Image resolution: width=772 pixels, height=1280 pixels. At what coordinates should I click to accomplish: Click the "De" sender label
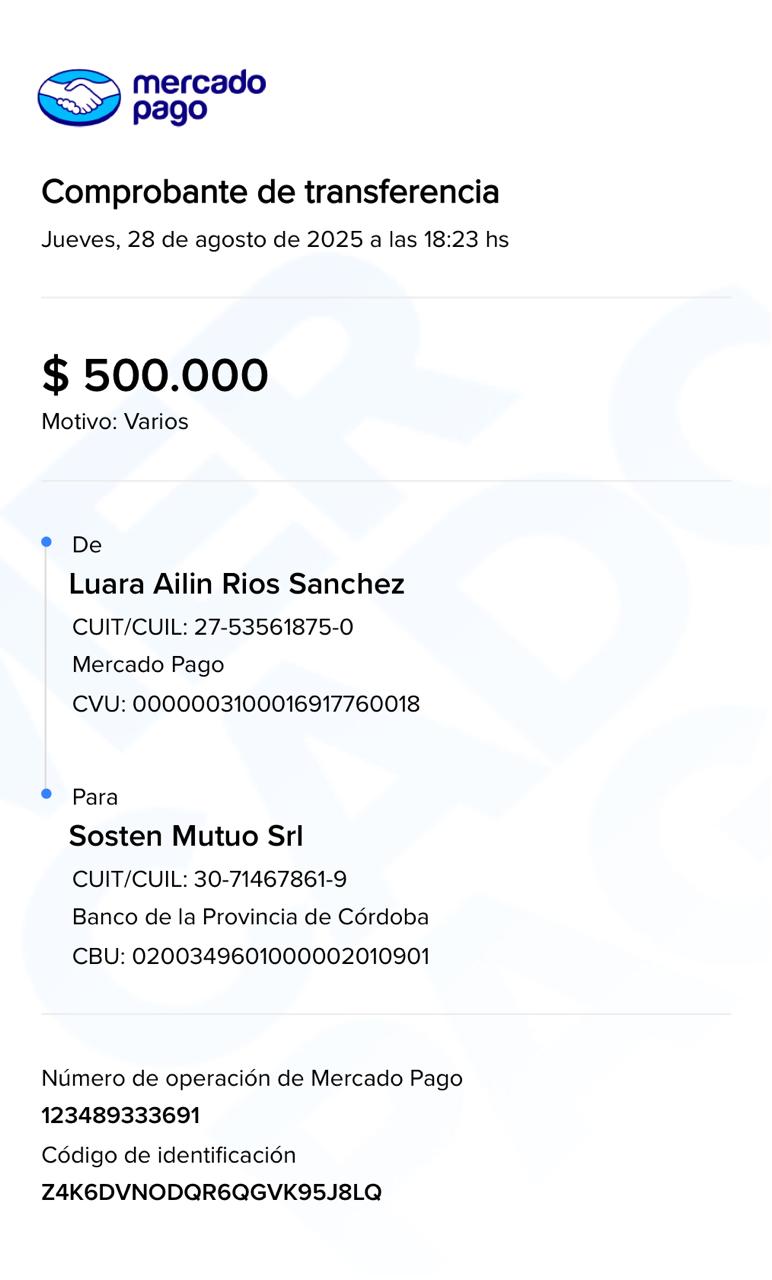87,545
